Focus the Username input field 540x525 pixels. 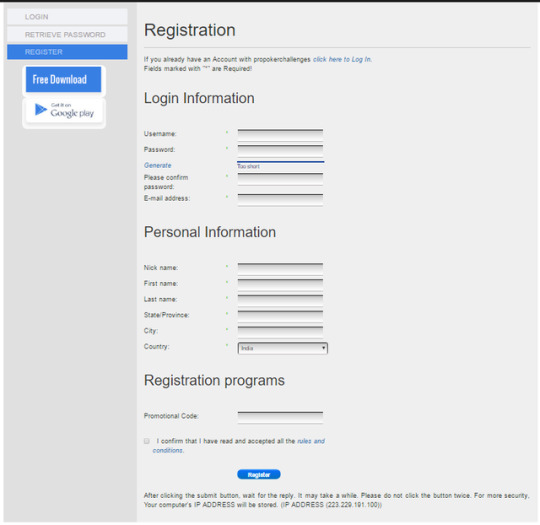tap(280, 135)
